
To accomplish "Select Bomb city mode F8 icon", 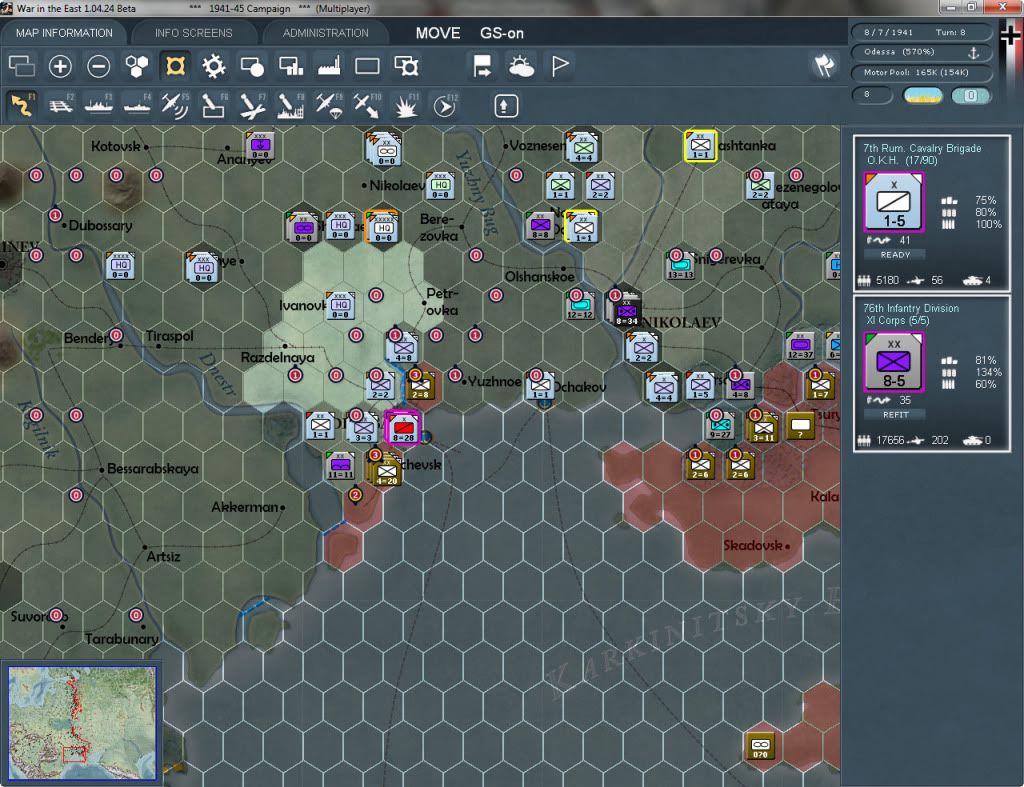I will pyautogui.click(x=291, y=105).
